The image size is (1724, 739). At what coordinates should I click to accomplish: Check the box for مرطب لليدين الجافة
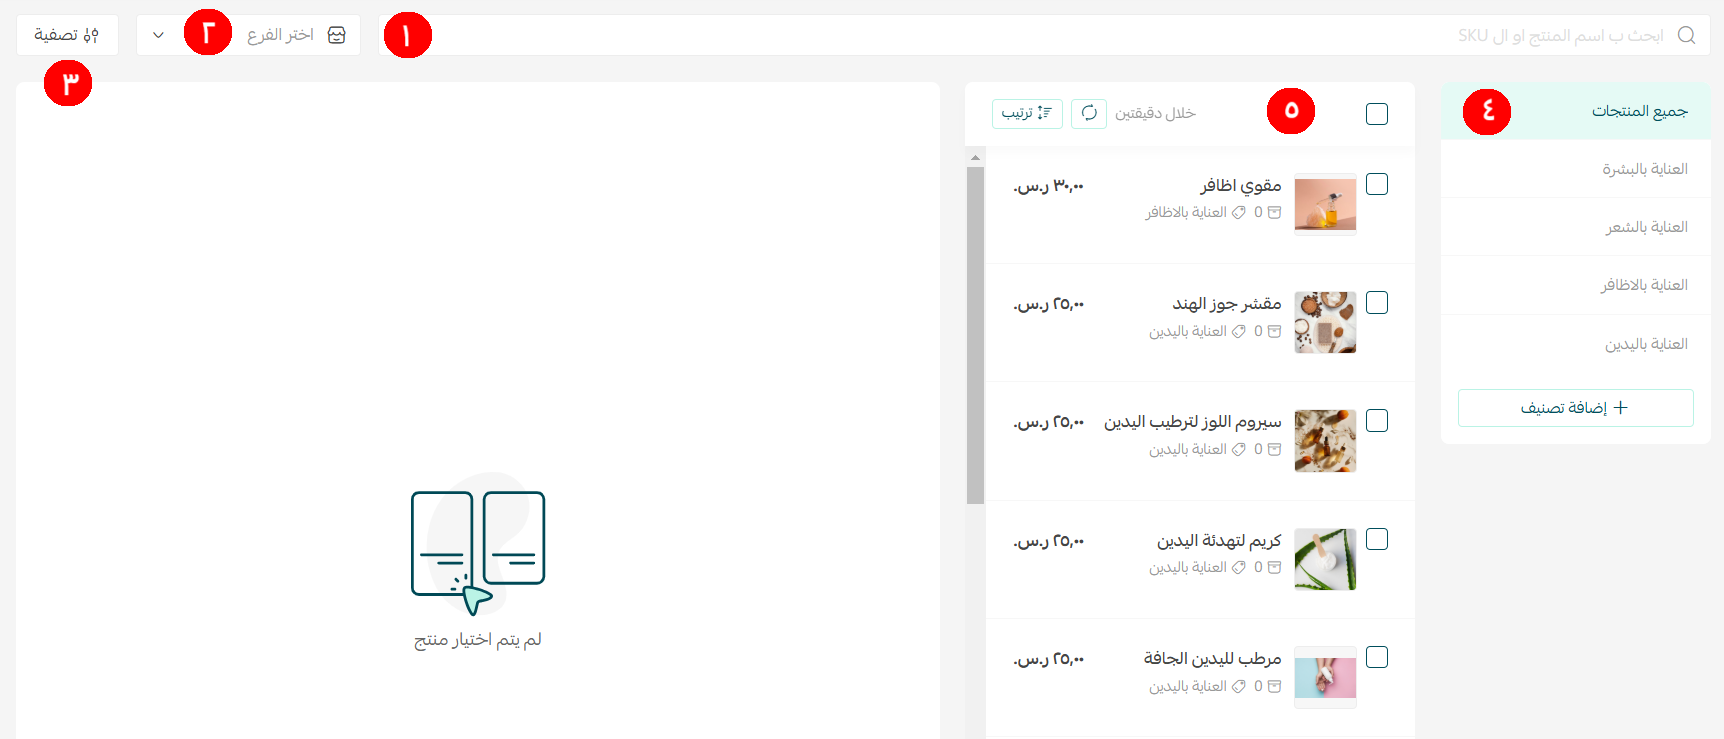tap(1377, 657)
